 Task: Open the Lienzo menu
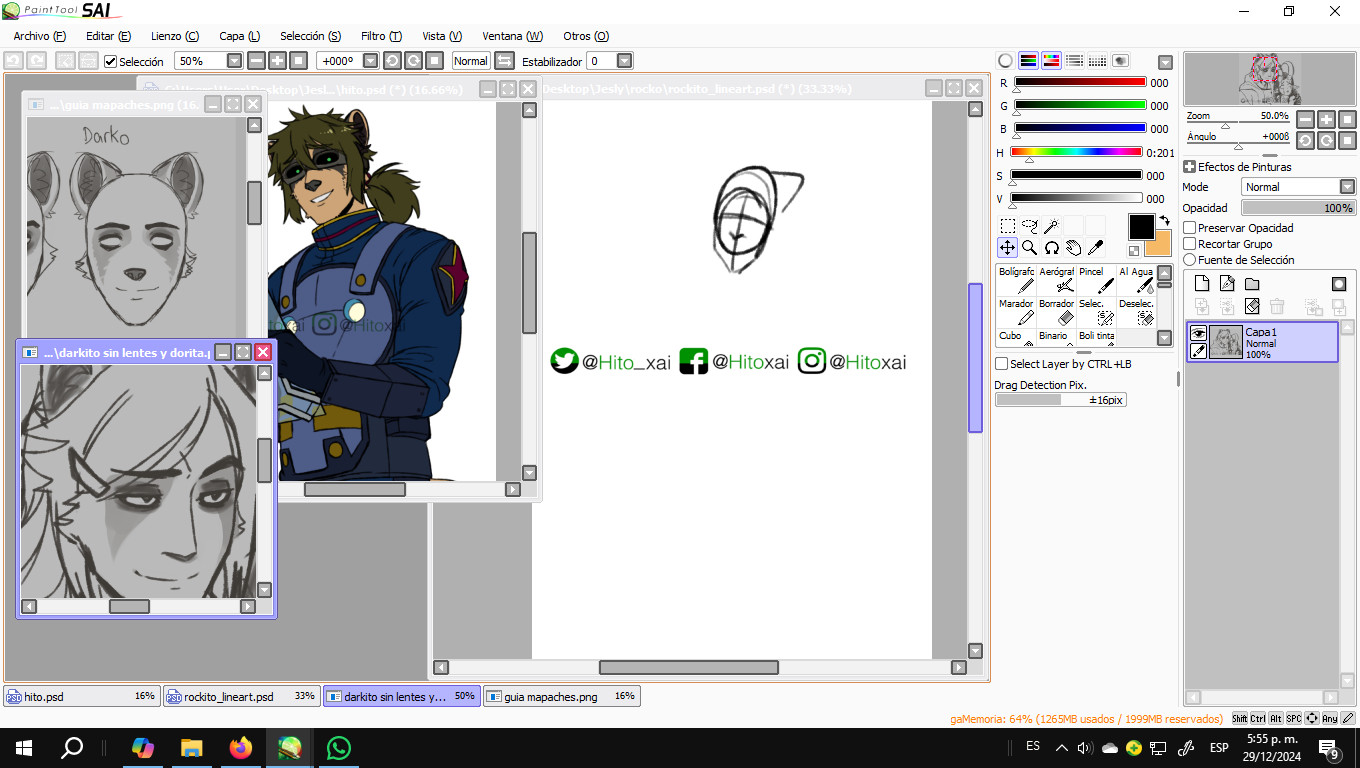pyautogui.click(x=175, y=36)
